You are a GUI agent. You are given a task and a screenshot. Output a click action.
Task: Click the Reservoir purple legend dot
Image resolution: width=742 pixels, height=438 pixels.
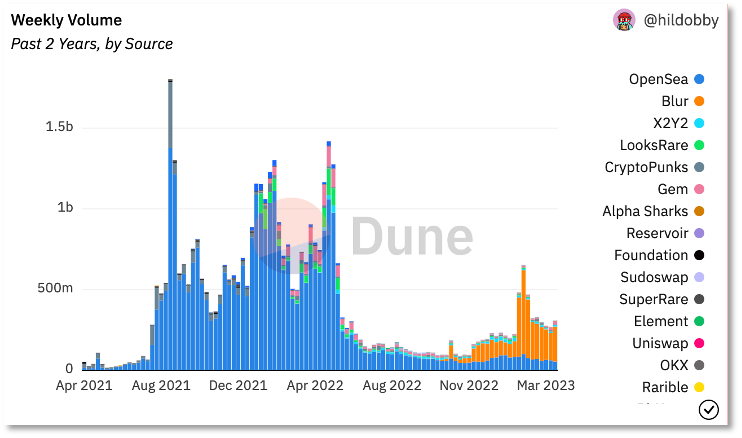coord(699,233)
